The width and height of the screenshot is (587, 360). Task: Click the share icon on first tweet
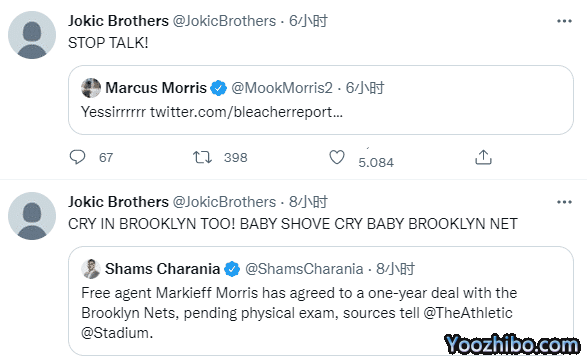click(483, 157)
